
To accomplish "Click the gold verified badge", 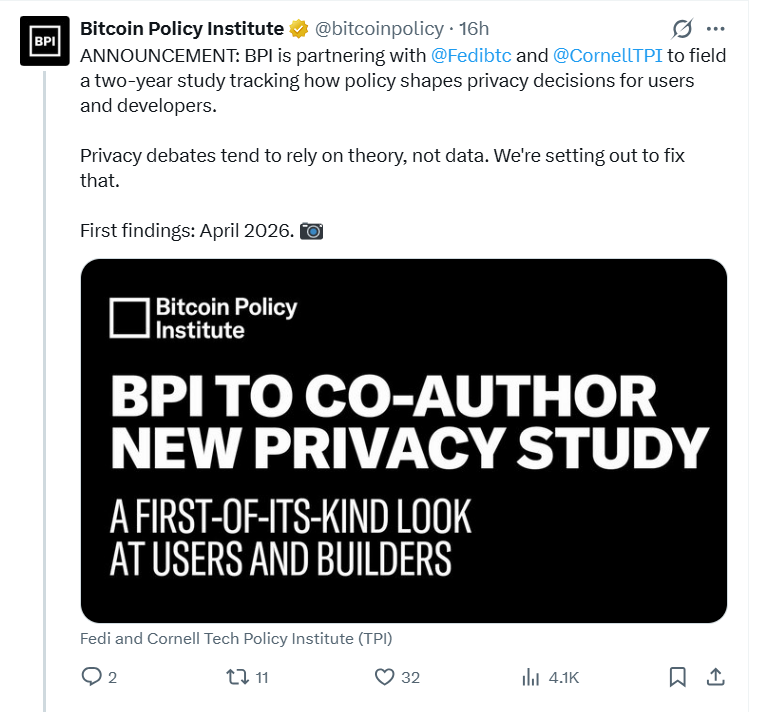I will pyautogui.click(x=299, y=29).
